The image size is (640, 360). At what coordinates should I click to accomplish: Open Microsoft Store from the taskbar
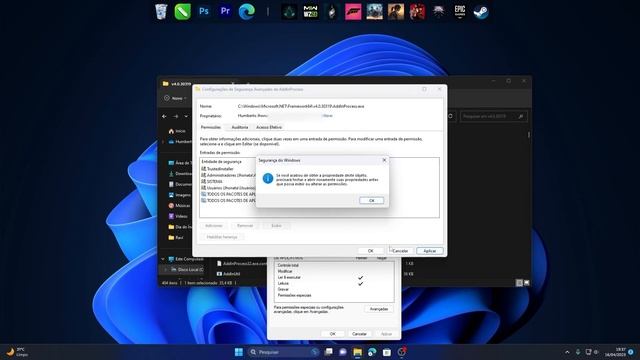click(387, 352)
